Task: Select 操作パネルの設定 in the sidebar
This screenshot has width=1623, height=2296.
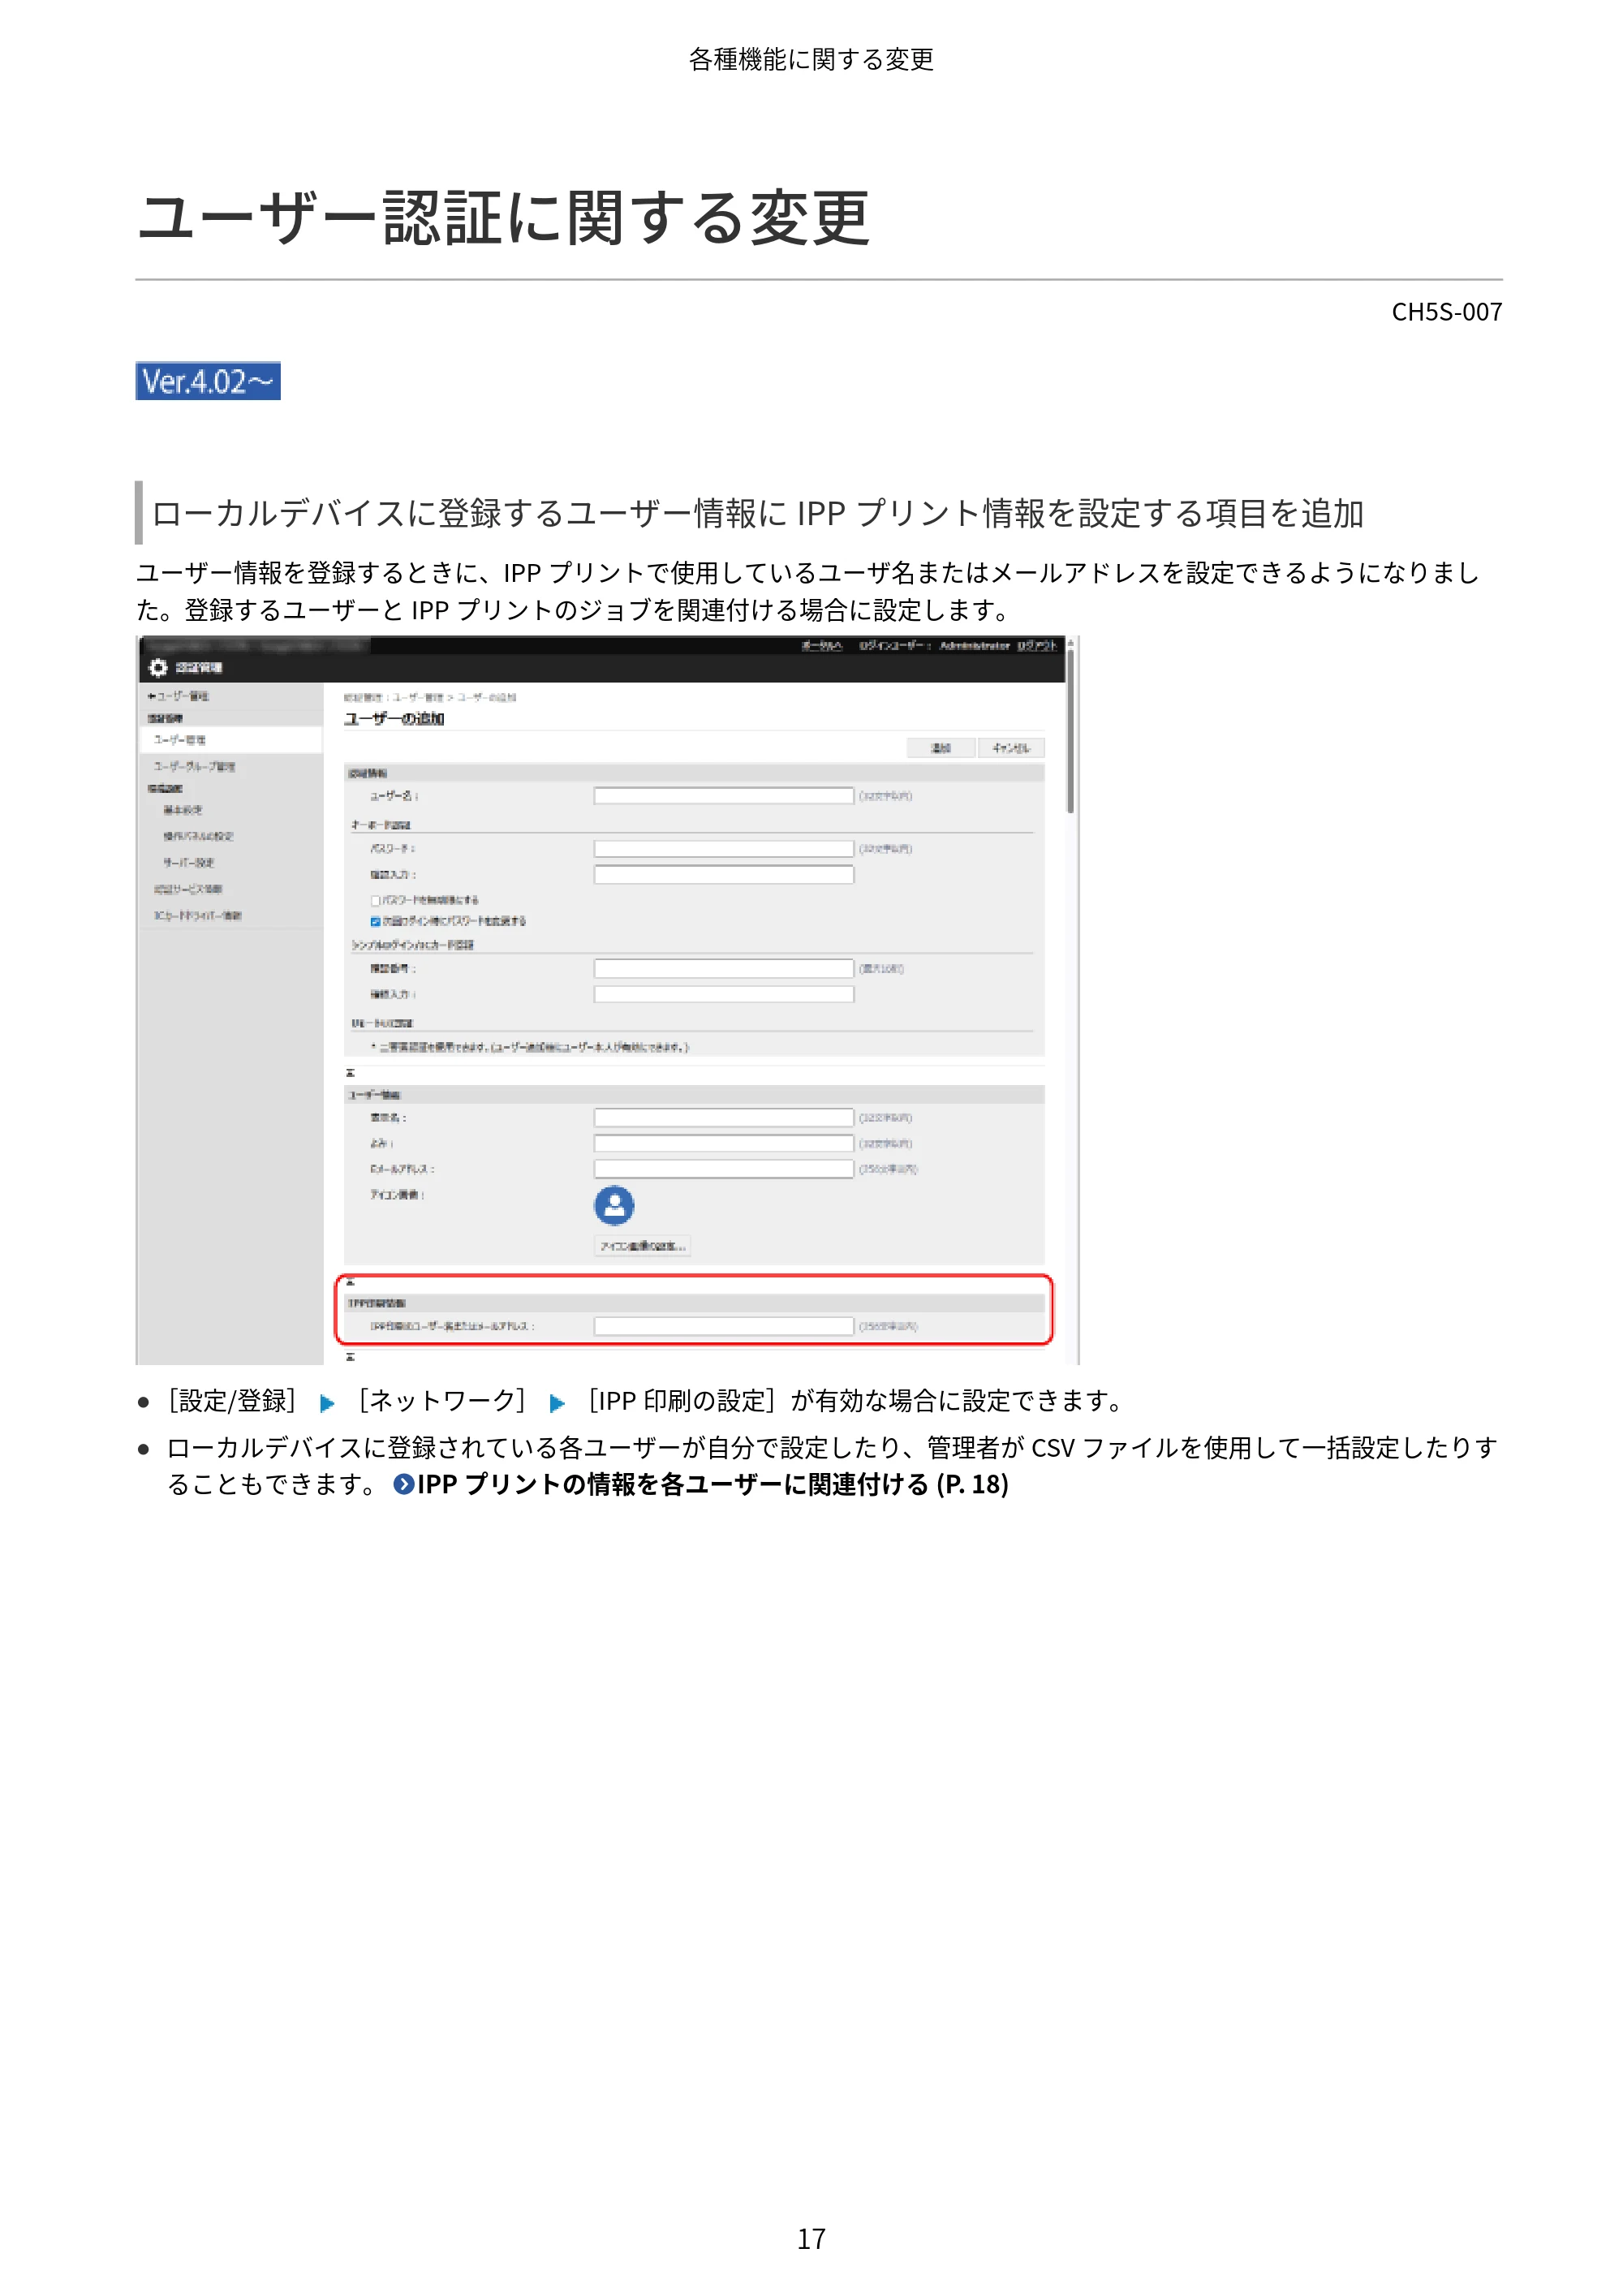Action: tap(198, 836)
